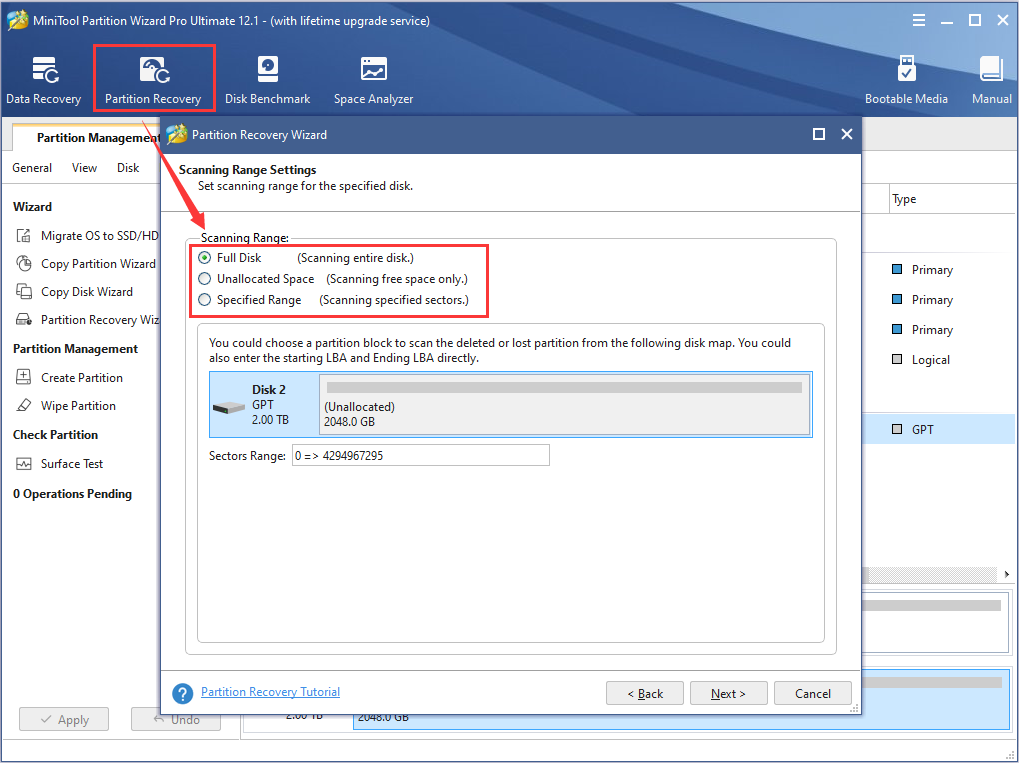This screenshot has height=763, width=1019.
Task: Click the Disk 2 drive icon
Action: click(x=229, y=407)
